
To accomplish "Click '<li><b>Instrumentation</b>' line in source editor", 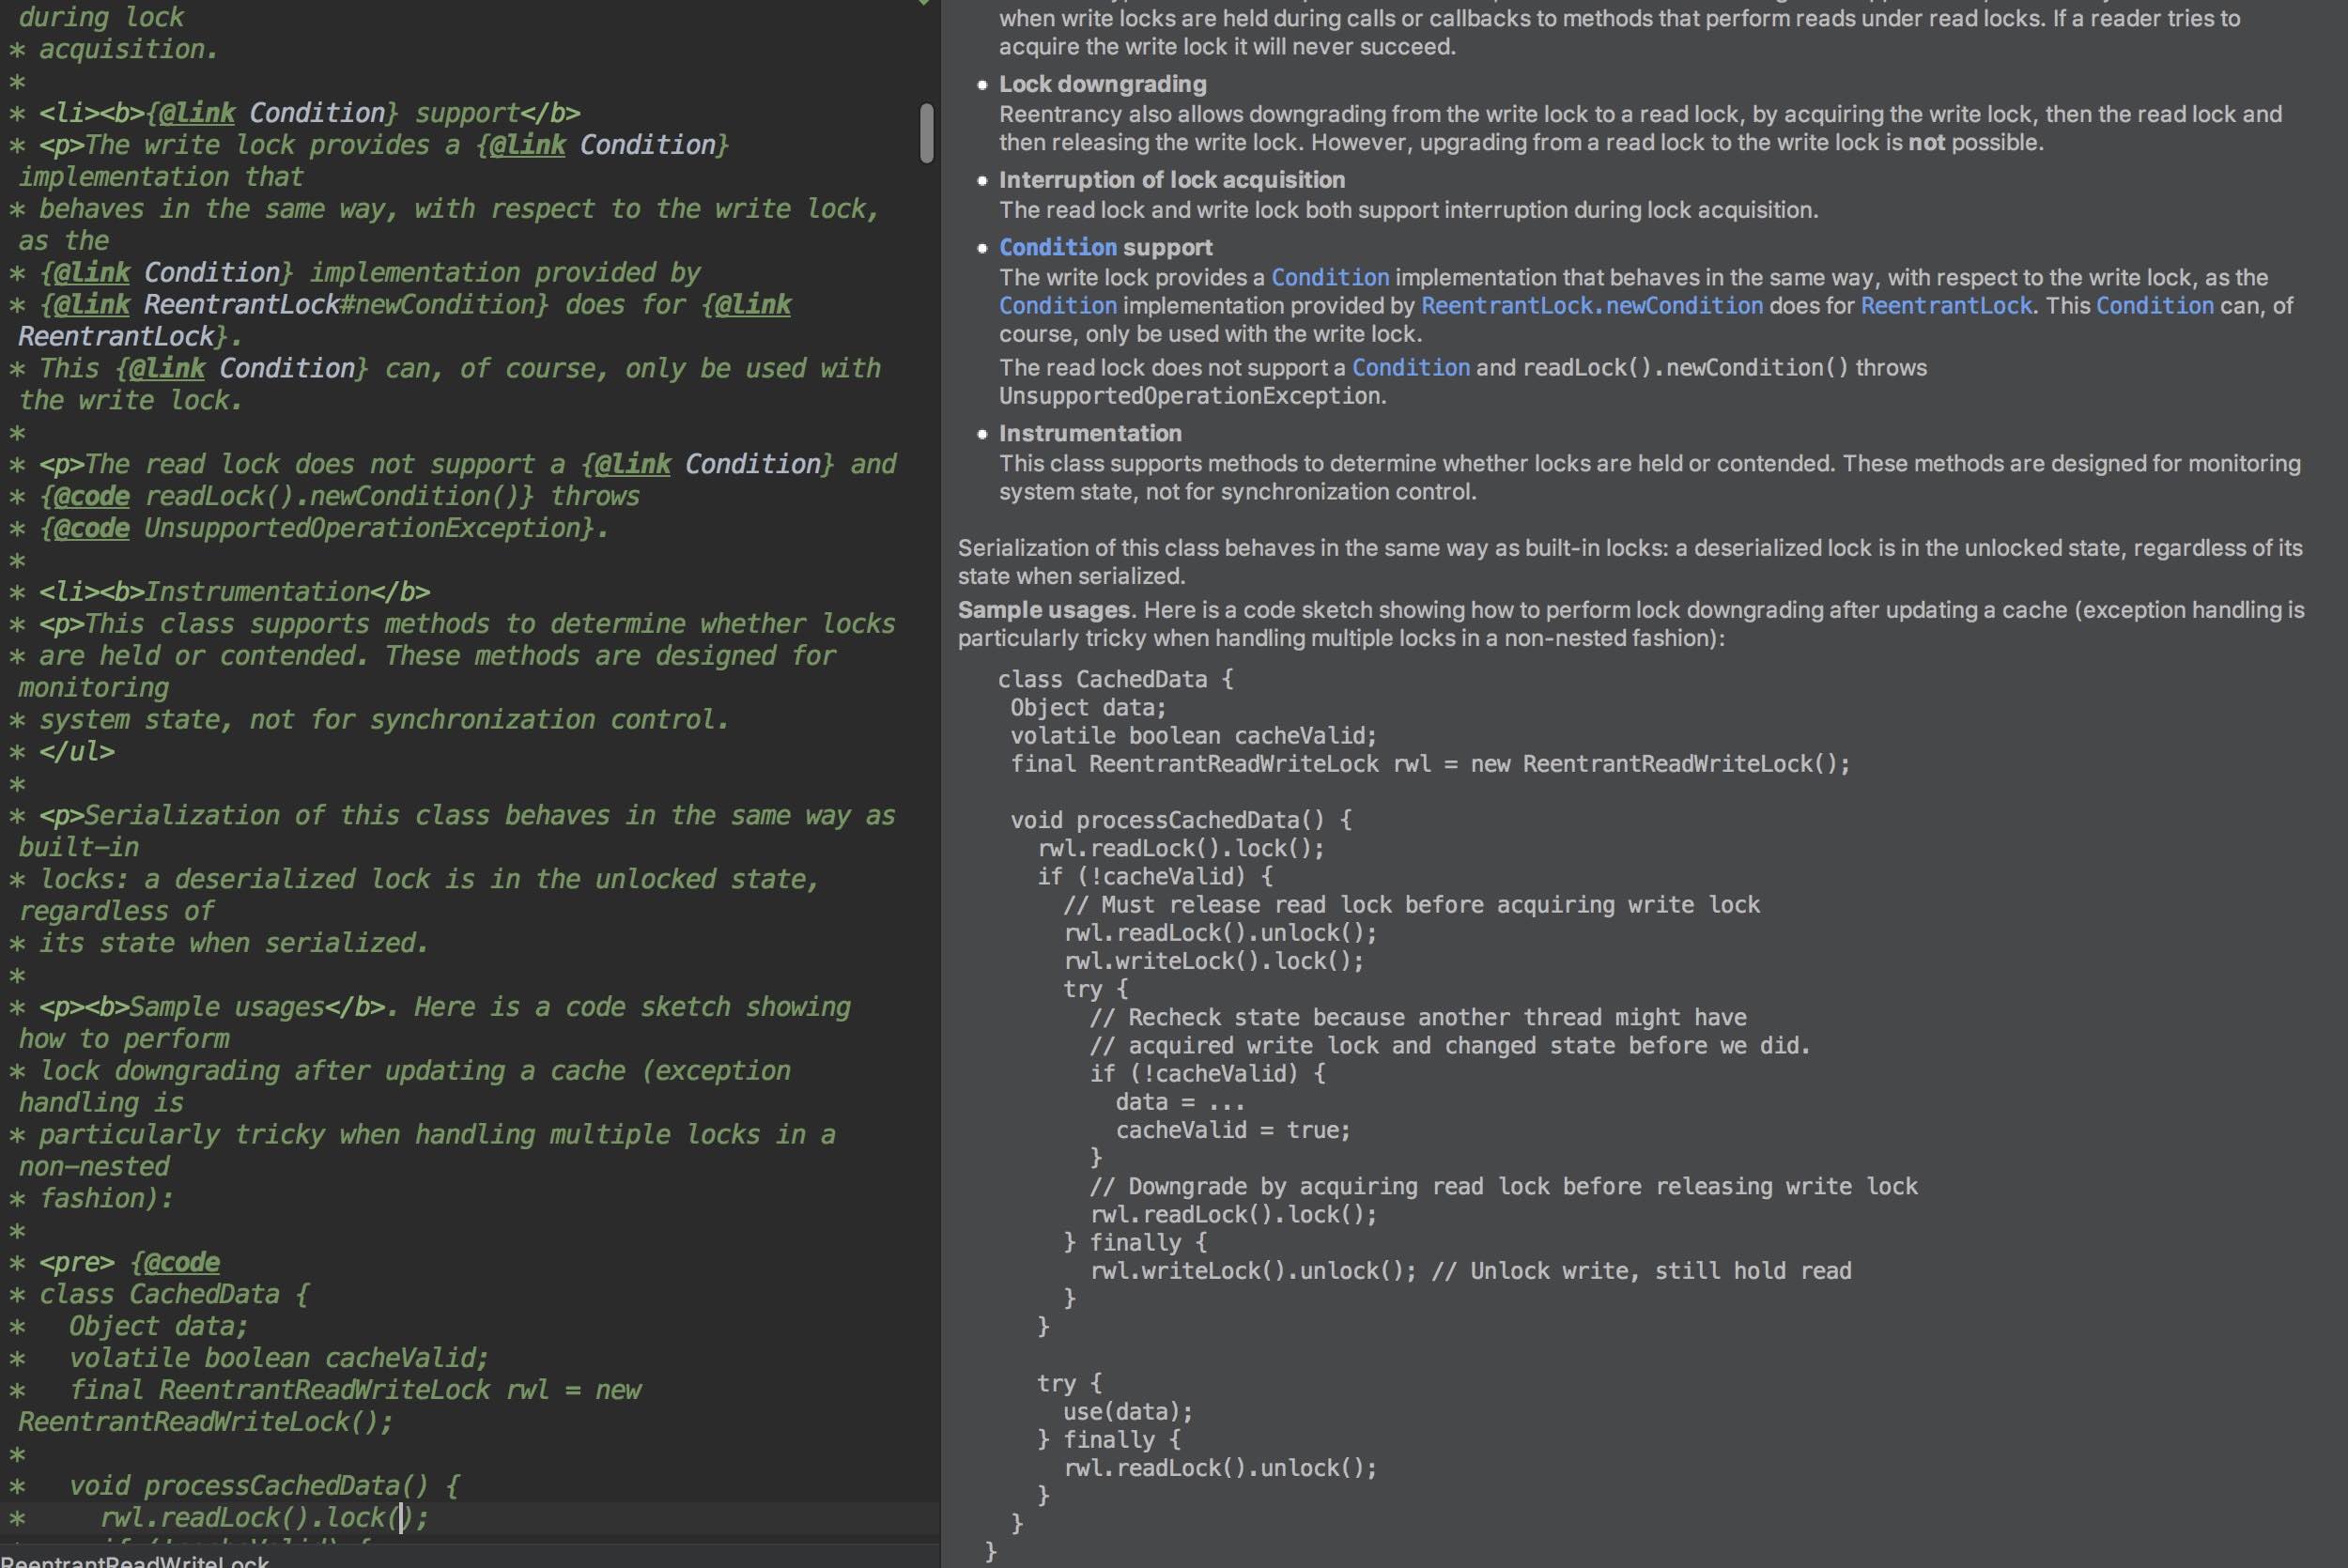I will [235, 592].
